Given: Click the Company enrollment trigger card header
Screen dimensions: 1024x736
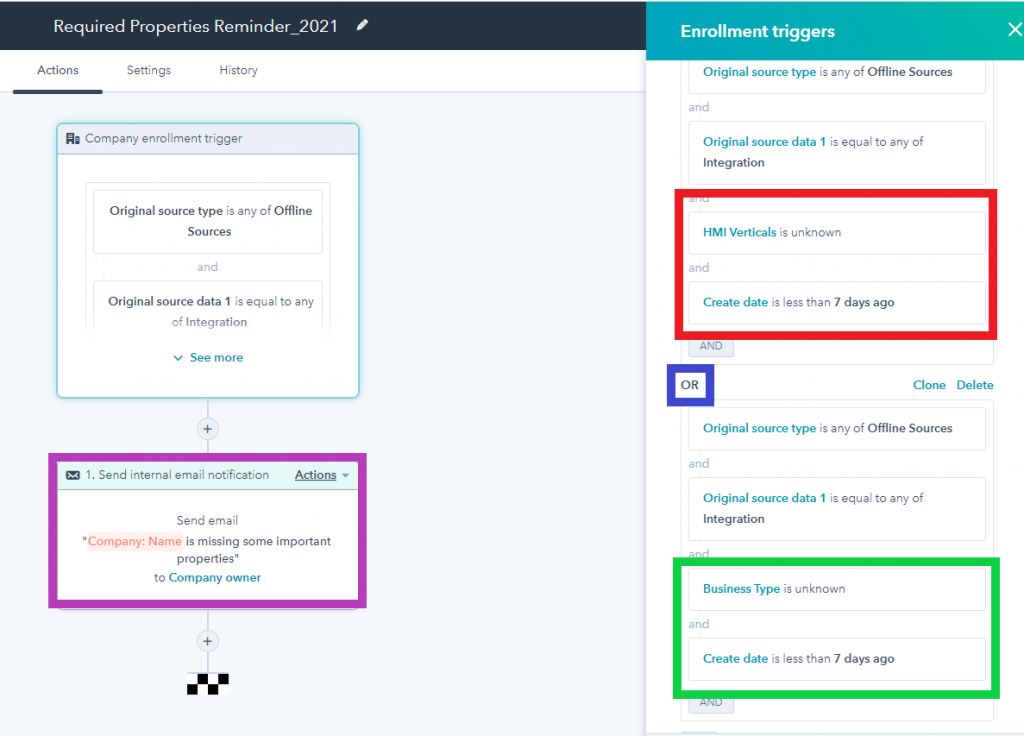Looking at the screenshot, I should coord(208,138).
